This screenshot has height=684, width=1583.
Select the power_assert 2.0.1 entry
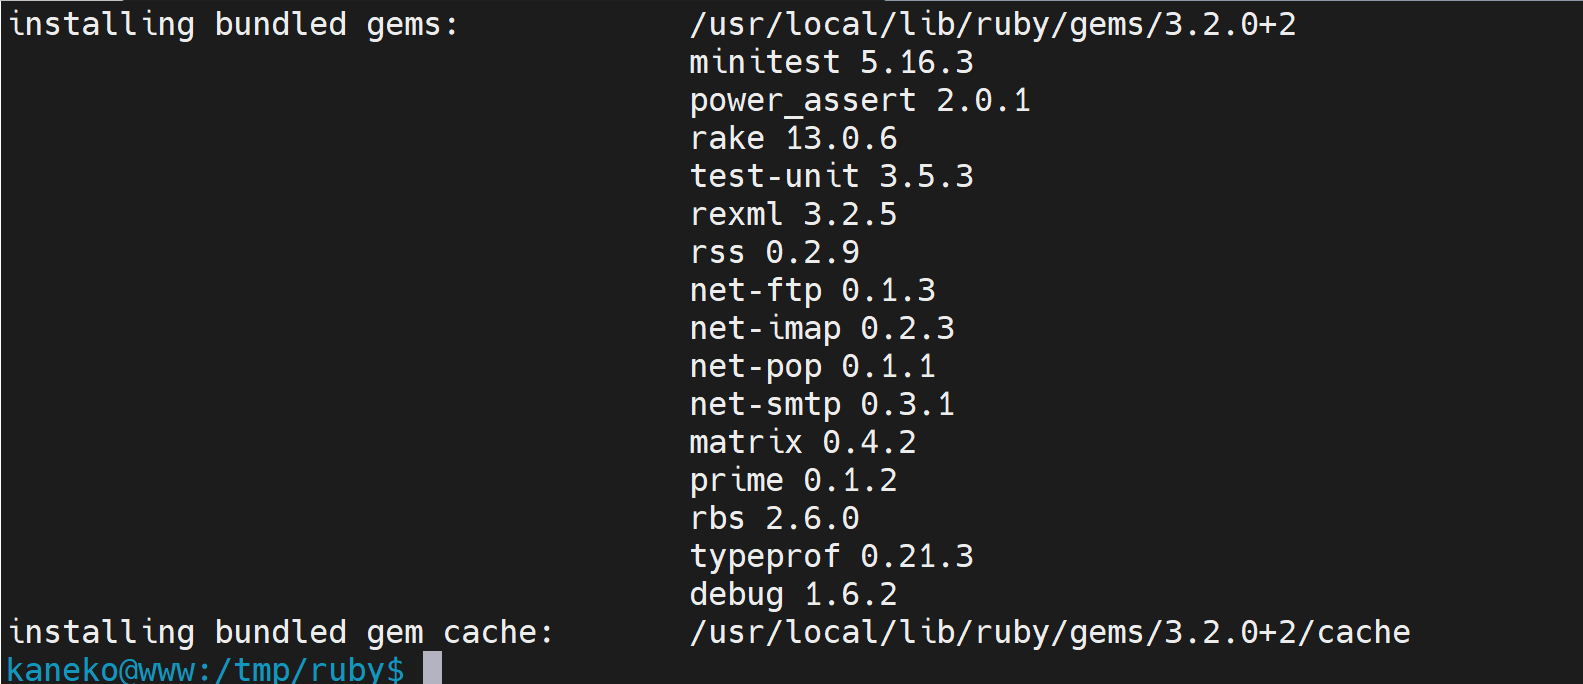(860, 100)
